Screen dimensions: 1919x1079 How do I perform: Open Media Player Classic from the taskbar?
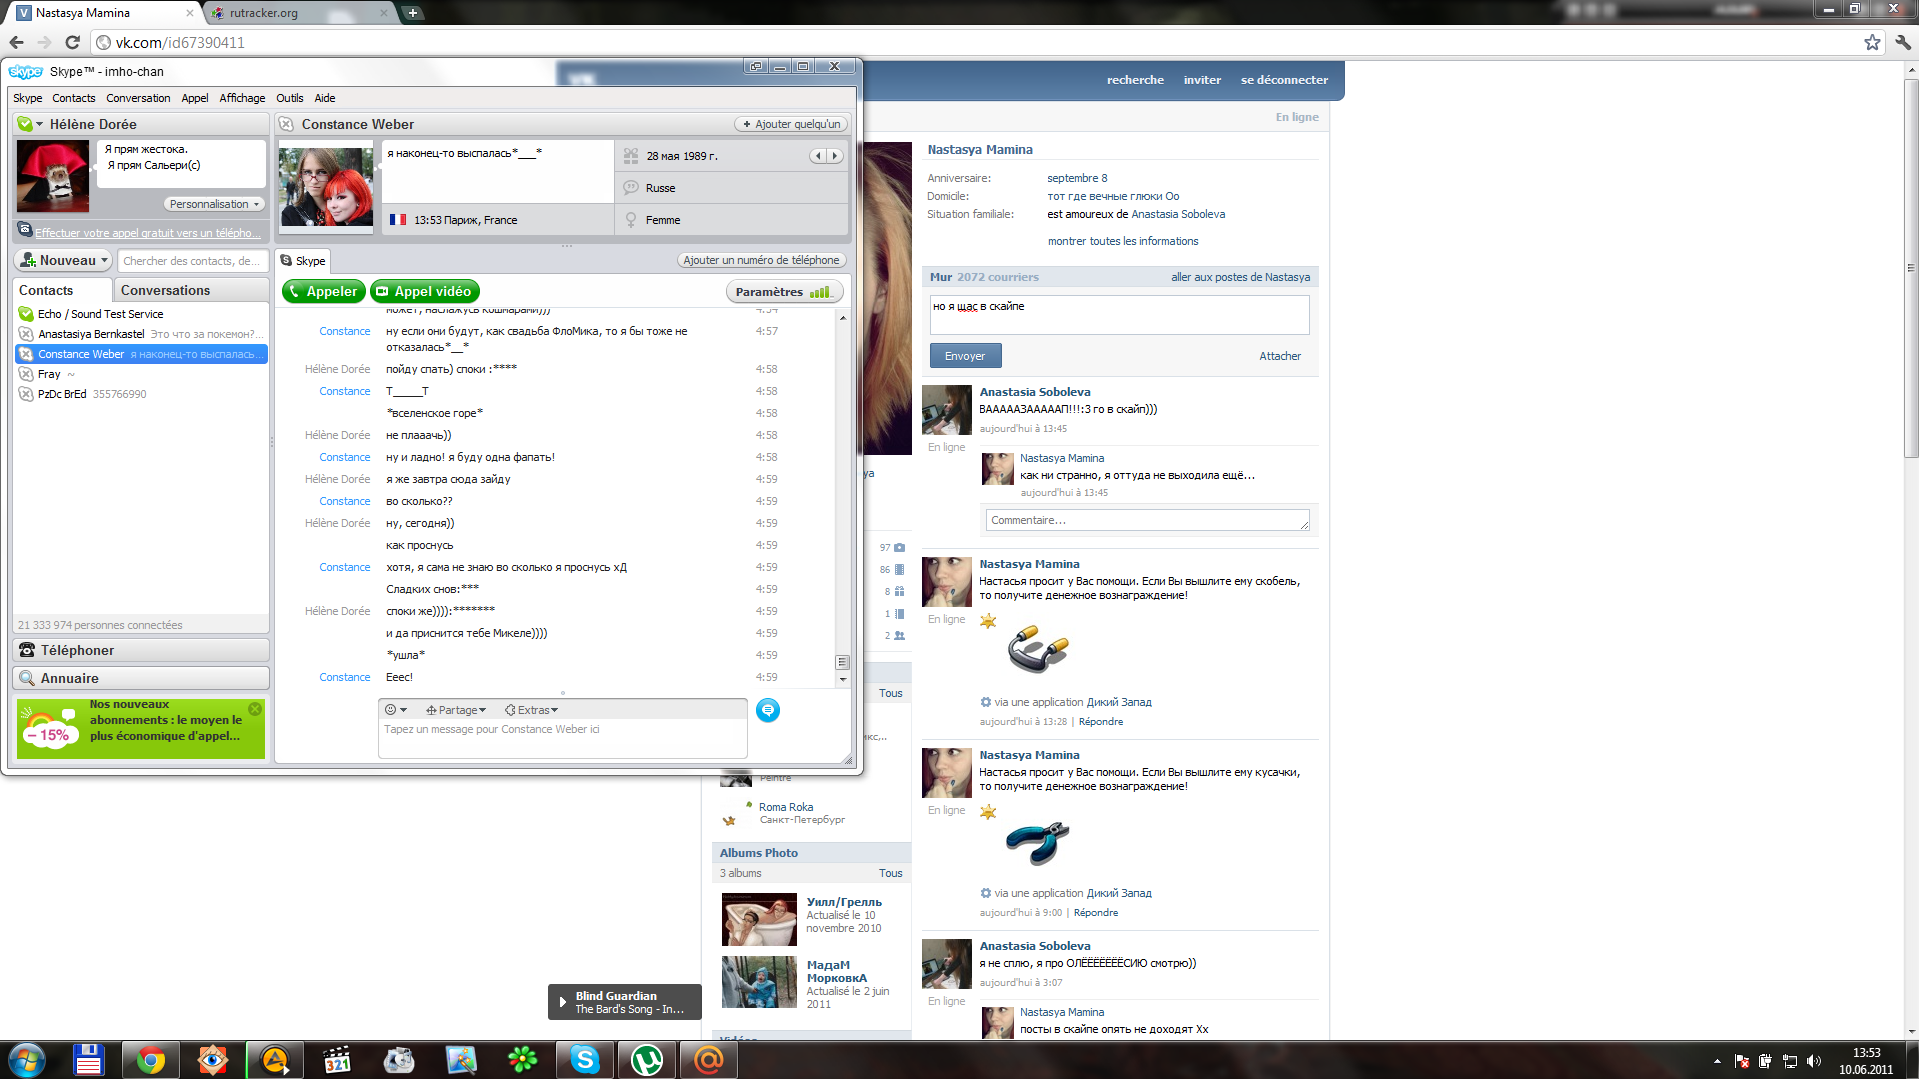pyautogui.click(x=337, y=1059)
